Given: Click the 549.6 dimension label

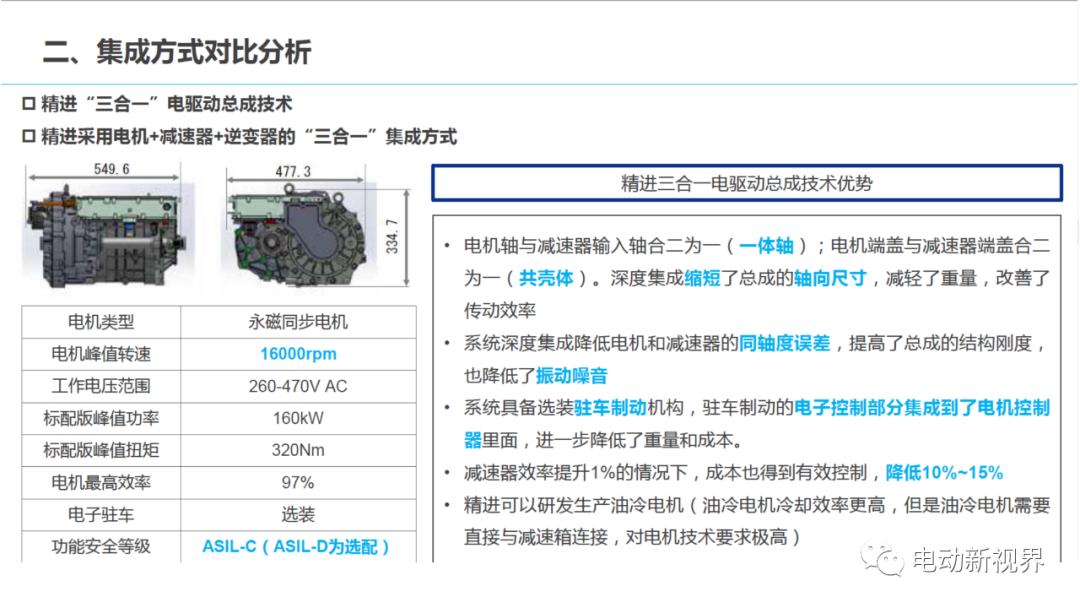Looking at the screenshot, I should coord(112,169).
